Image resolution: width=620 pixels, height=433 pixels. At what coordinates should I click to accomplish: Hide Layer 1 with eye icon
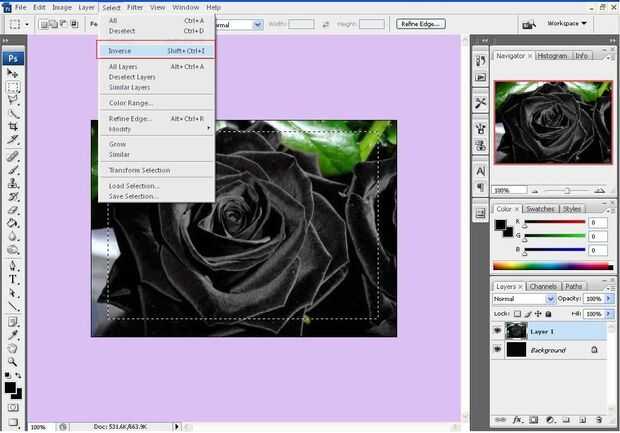[497, 331]
